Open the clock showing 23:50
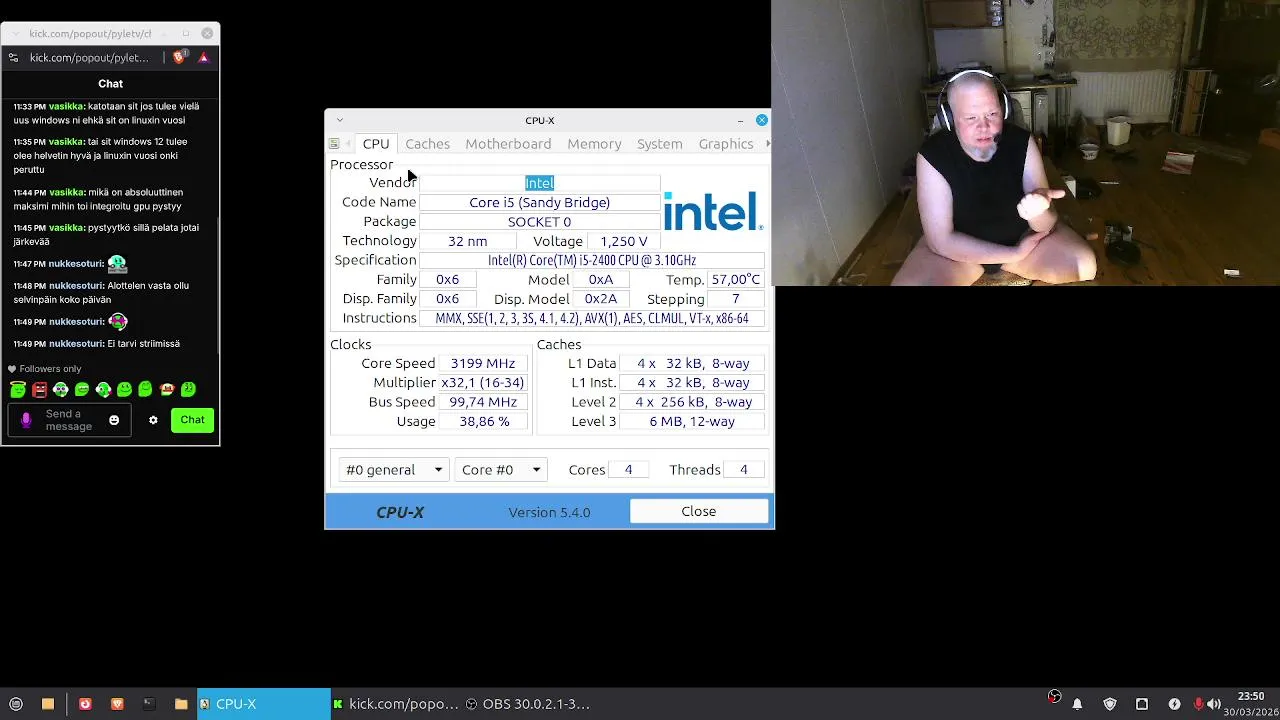Screen dimensions: 1280x720 [1250, 703]
